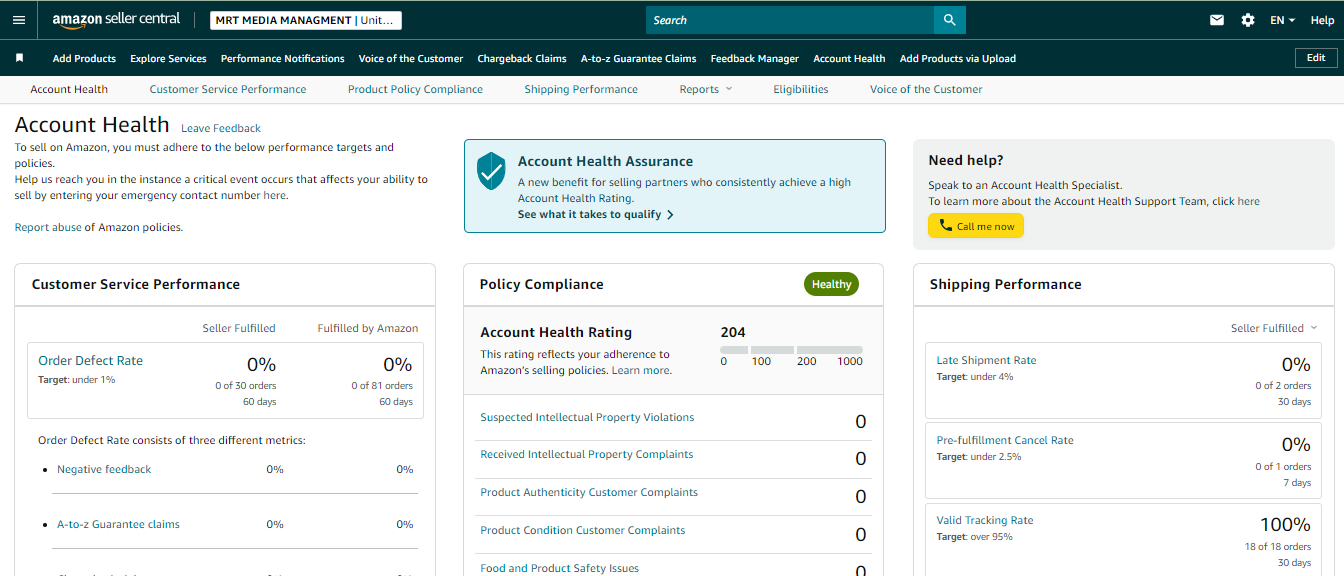Click the Learn more link under Account Health Rating
This screenshot has width=1344, height=576.
[641, 370]
